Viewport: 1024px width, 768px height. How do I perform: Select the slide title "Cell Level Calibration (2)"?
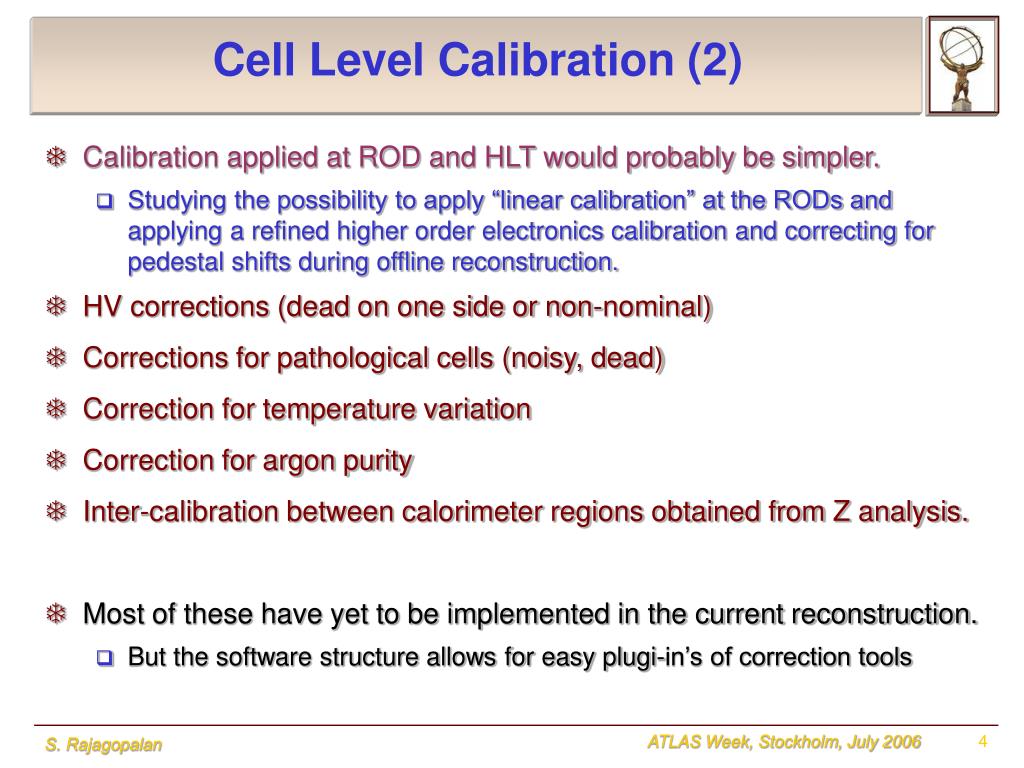(477, 59)
